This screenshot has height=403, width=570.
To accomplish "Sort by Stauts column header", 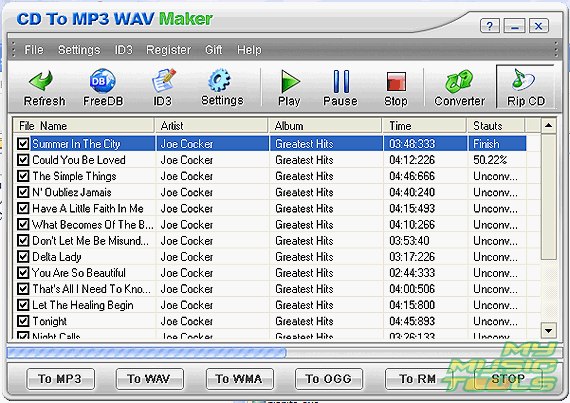I will 496,126.
